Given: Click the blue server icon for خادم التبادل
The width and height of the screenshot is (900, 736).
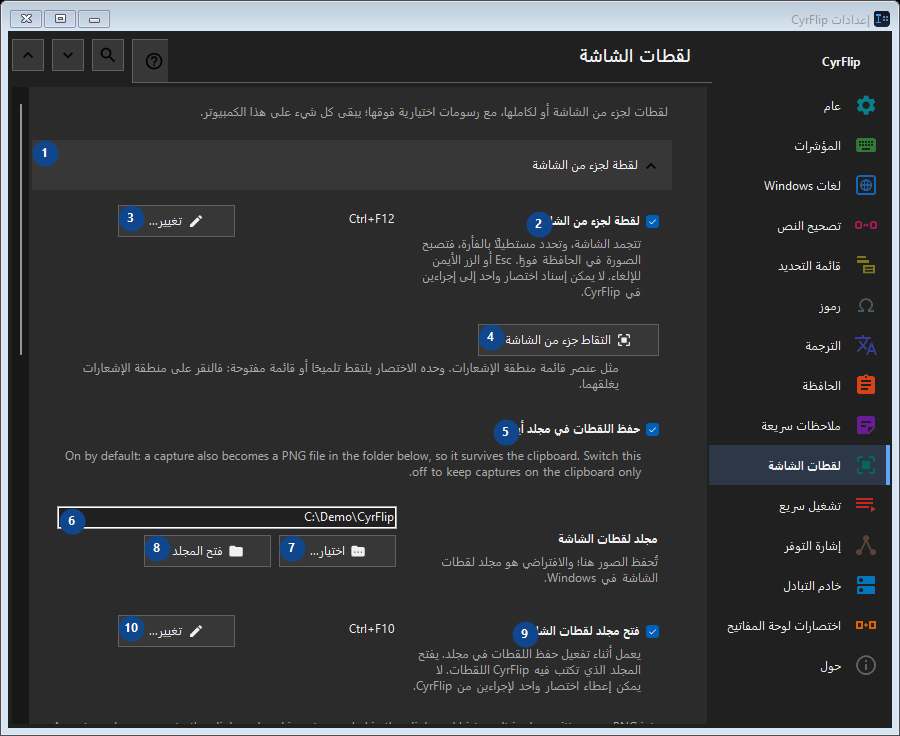Looking at the screenshot, I should 866,585.
